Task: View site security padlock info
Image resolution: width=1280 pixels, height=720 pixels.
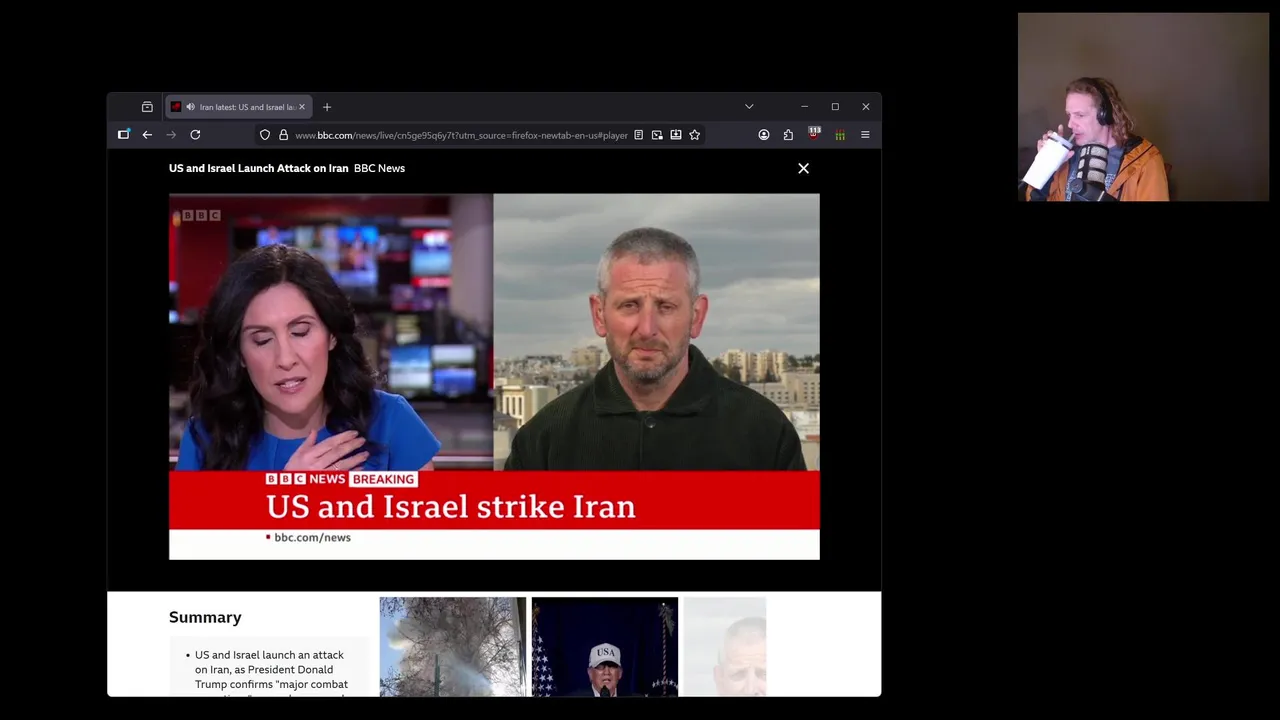Action: 284,135
